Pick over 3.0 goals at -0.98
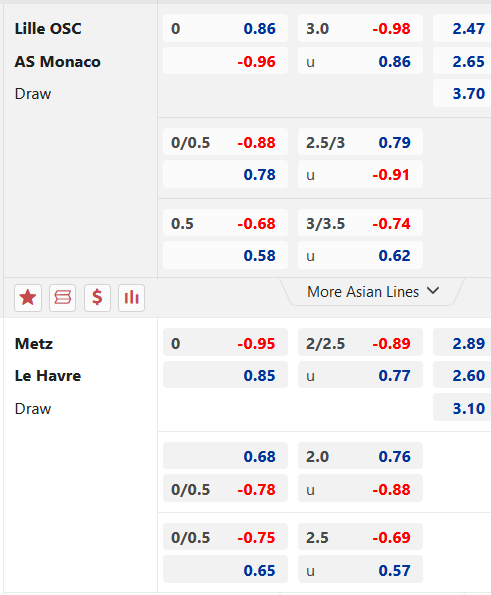Viewport: 491px width, 595px height. [360, 28]
